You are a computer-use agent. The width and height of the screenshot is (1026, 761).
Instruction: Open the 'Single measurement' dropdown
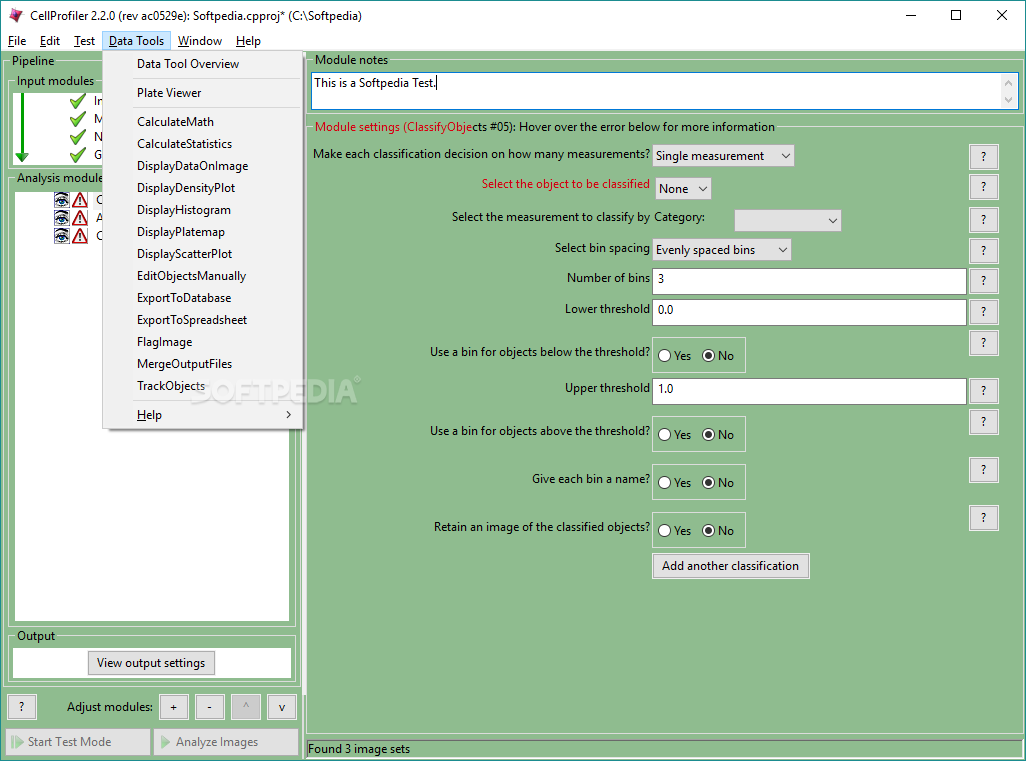[x=723, y=156]
